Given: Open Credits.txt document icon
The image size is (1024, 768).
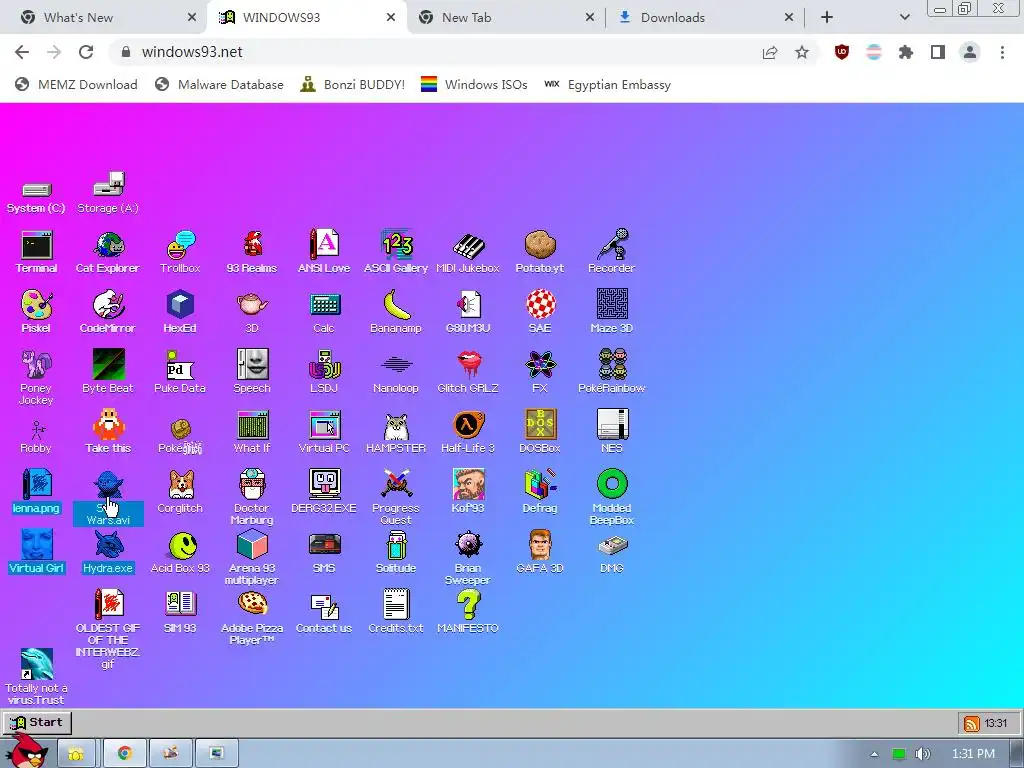Looking at the screenshot, I should pyautogui.click(x=396, y=612).
